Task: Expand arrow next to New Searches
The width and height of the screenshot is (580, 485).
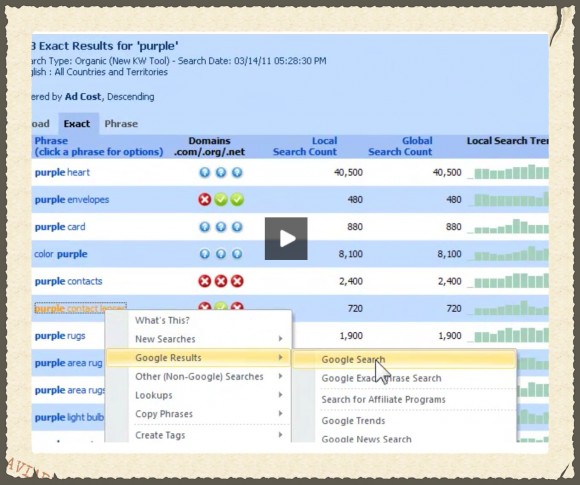Action: (280, 339)
